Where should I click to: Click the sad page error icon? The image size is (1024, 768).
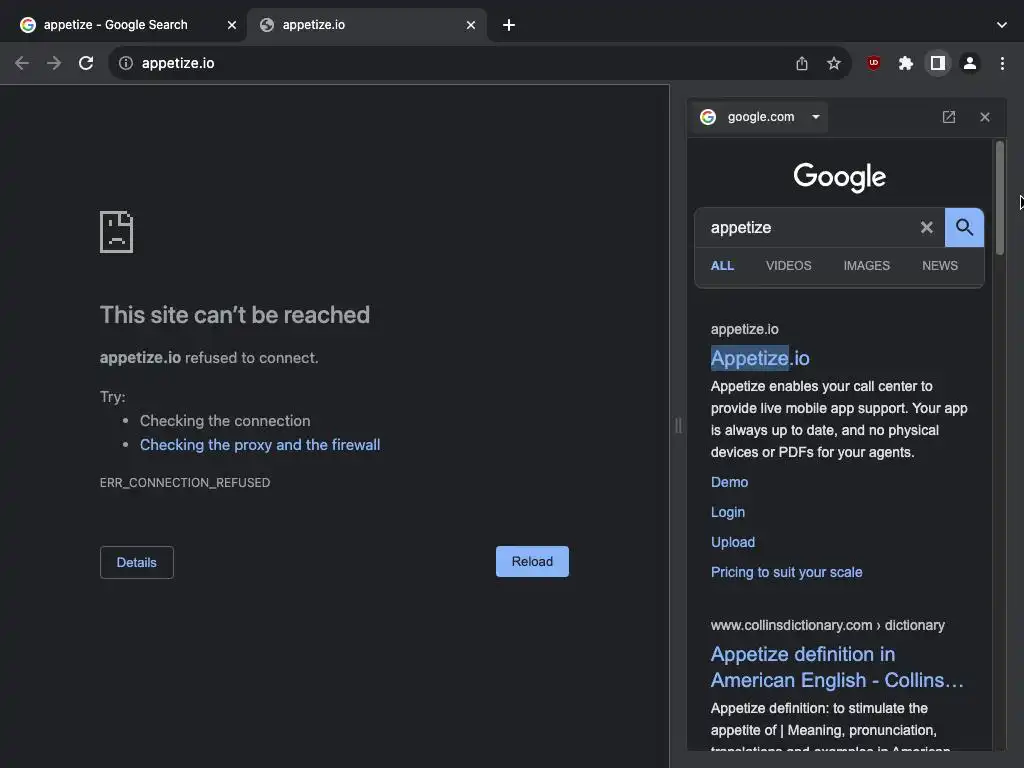tap(116, 232)
